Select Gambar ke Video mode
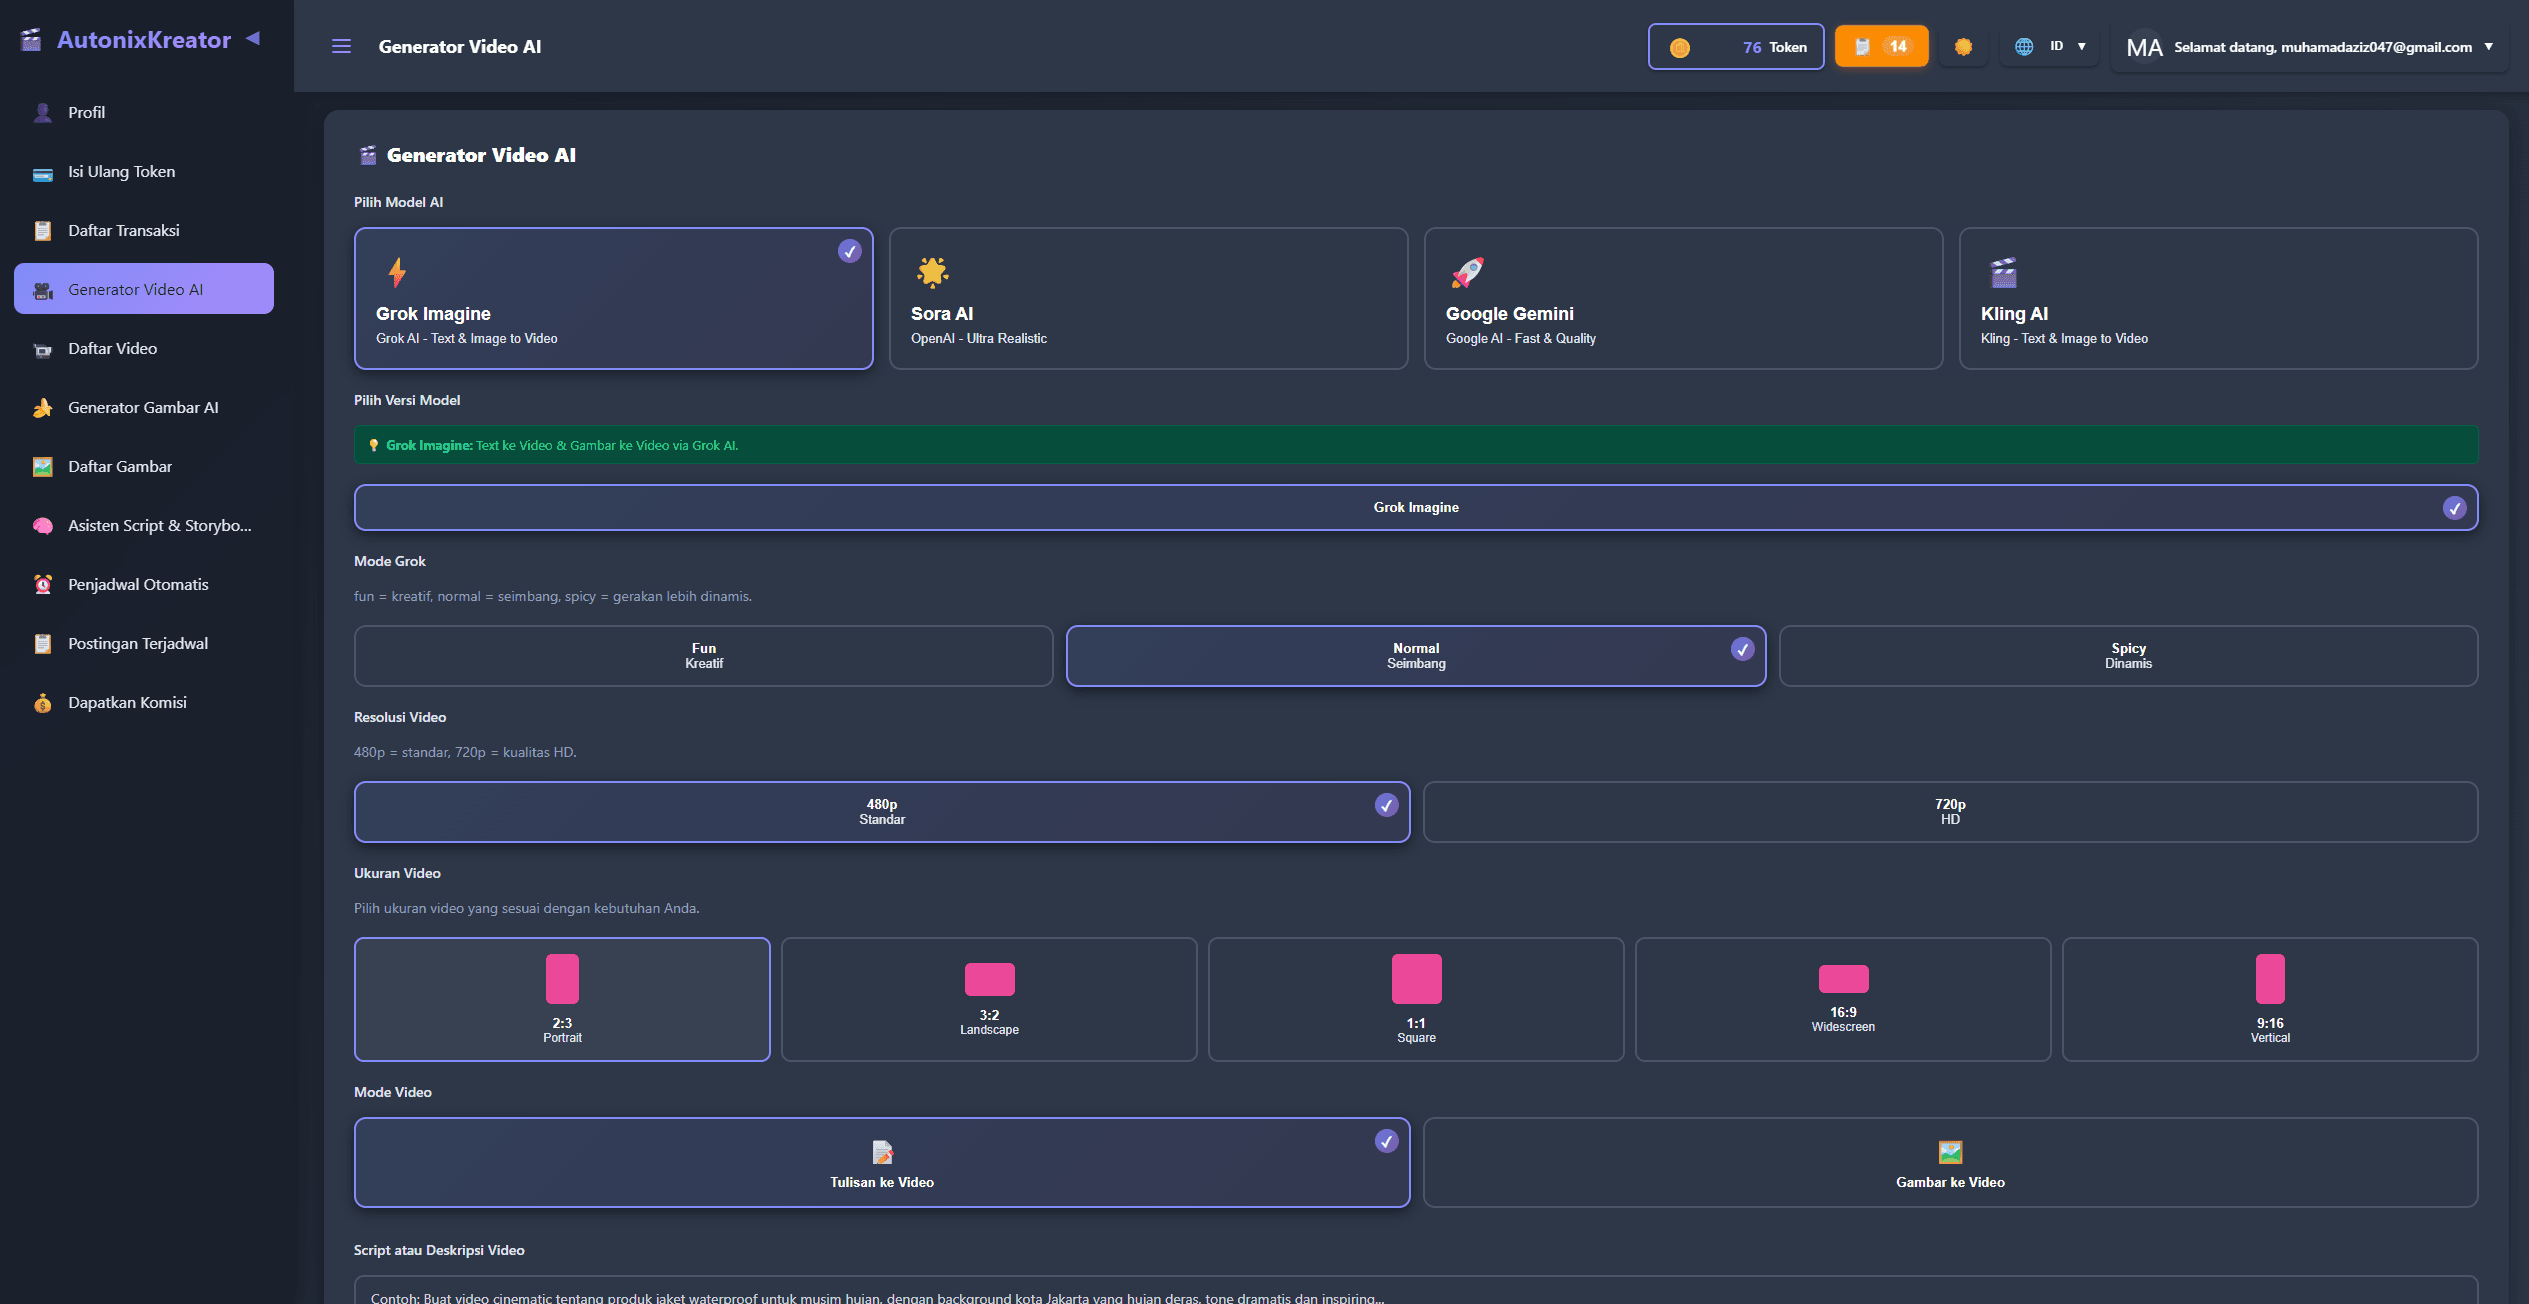The image size is (2529, 1304). [x=1950, y=1162]
